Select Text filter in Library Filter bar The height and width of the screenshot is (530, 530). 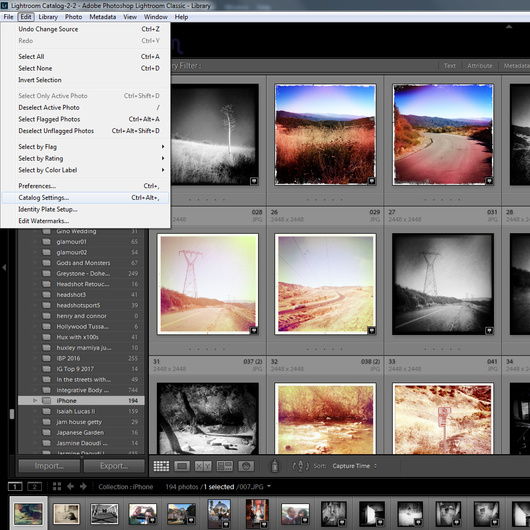pyautogui.click(x=450, y=66)
